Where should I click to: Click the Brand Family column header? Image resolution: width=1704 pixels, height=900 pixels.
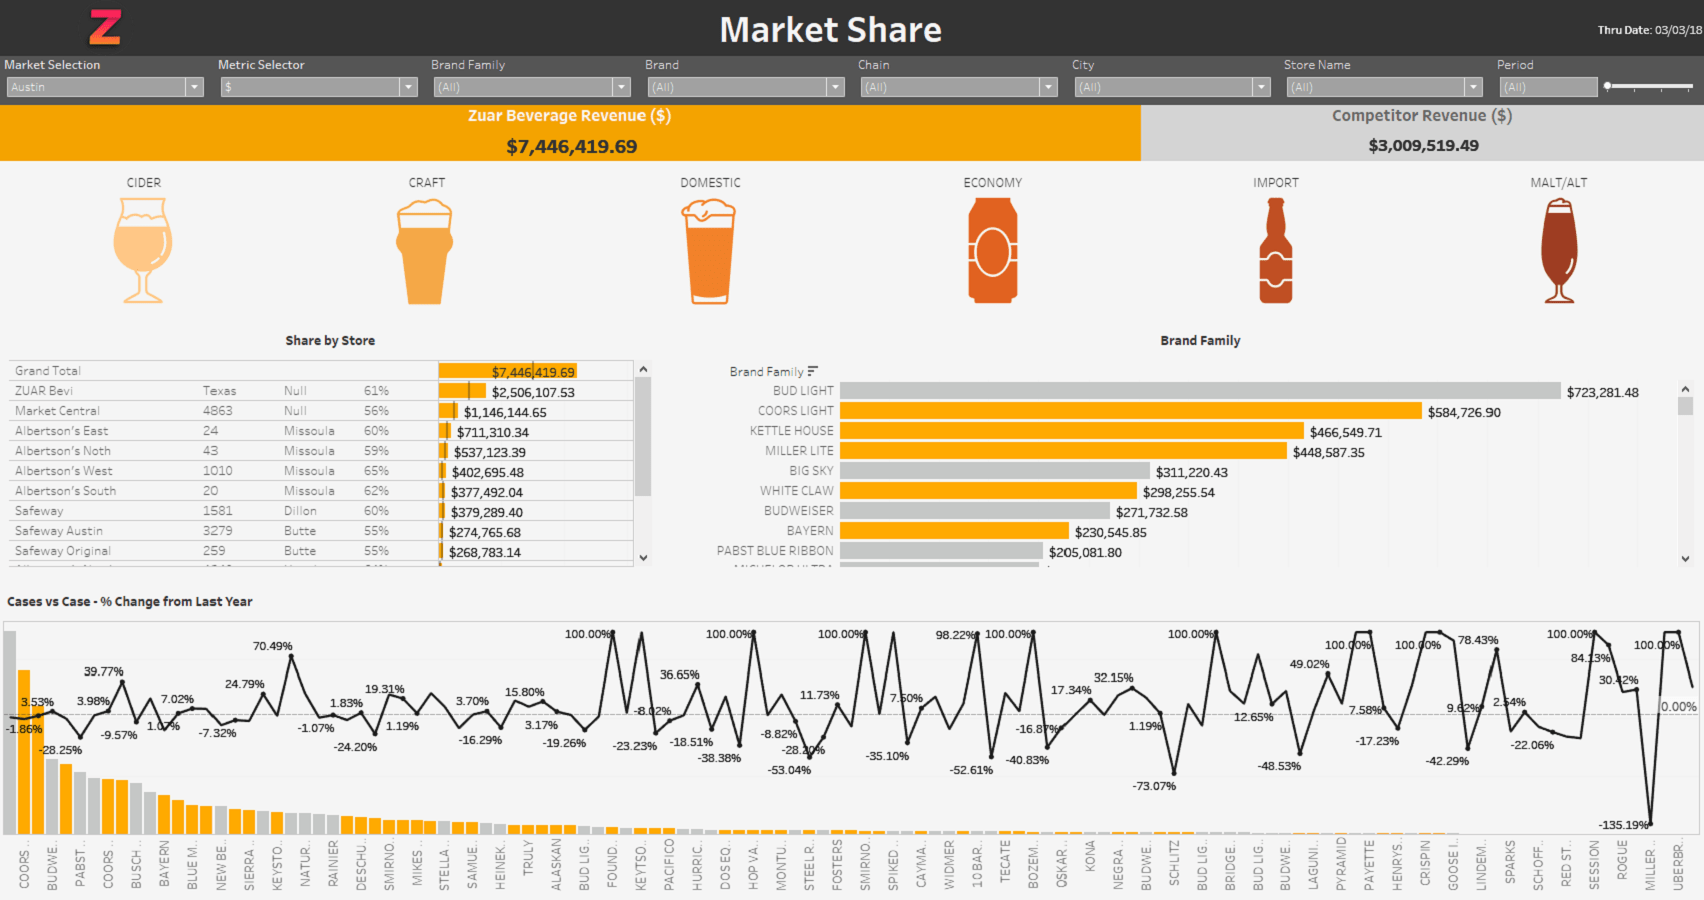coord(766,371)
